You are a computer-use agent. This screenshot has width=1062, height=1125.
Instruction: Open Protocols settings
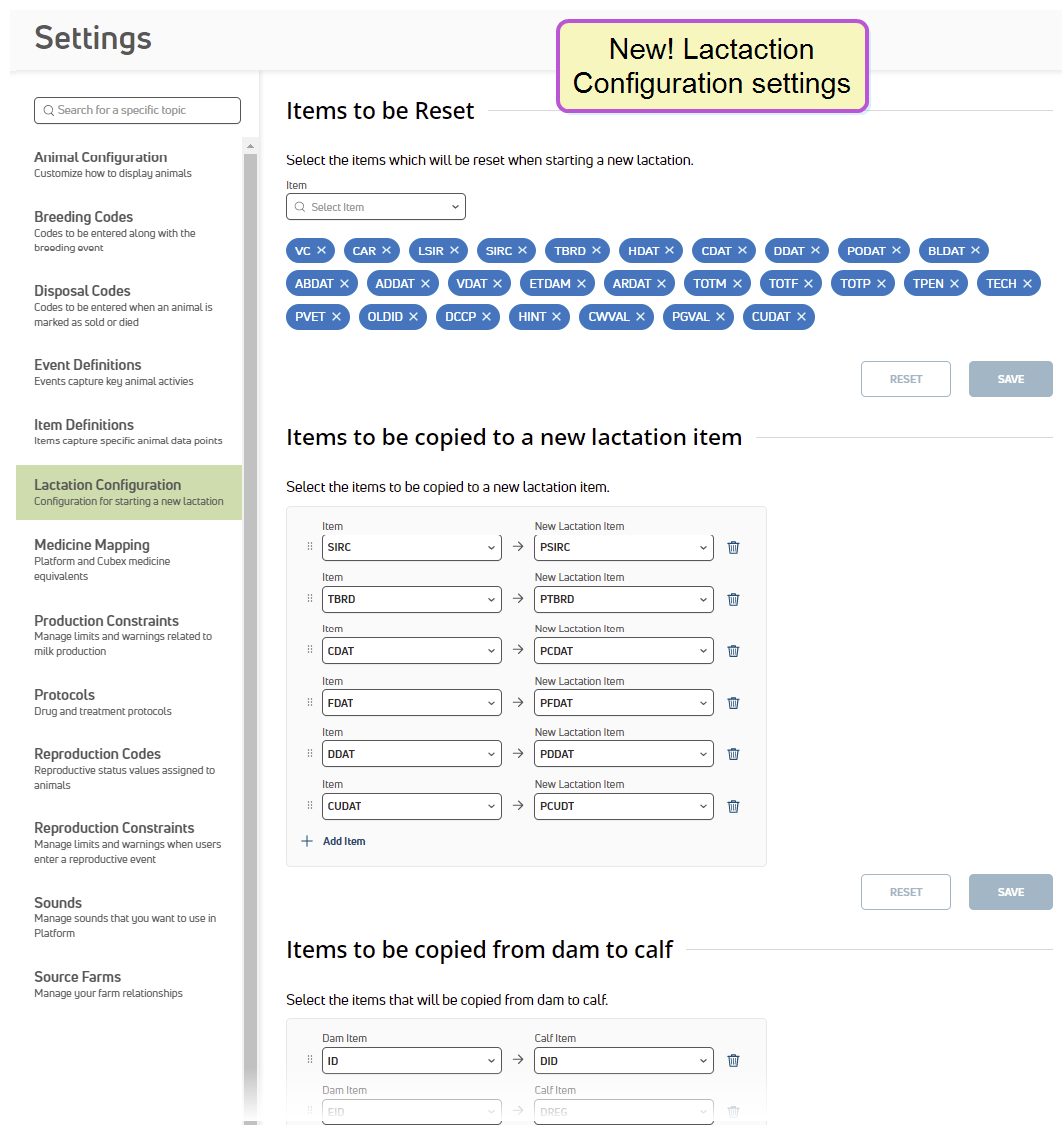[129, 702]
